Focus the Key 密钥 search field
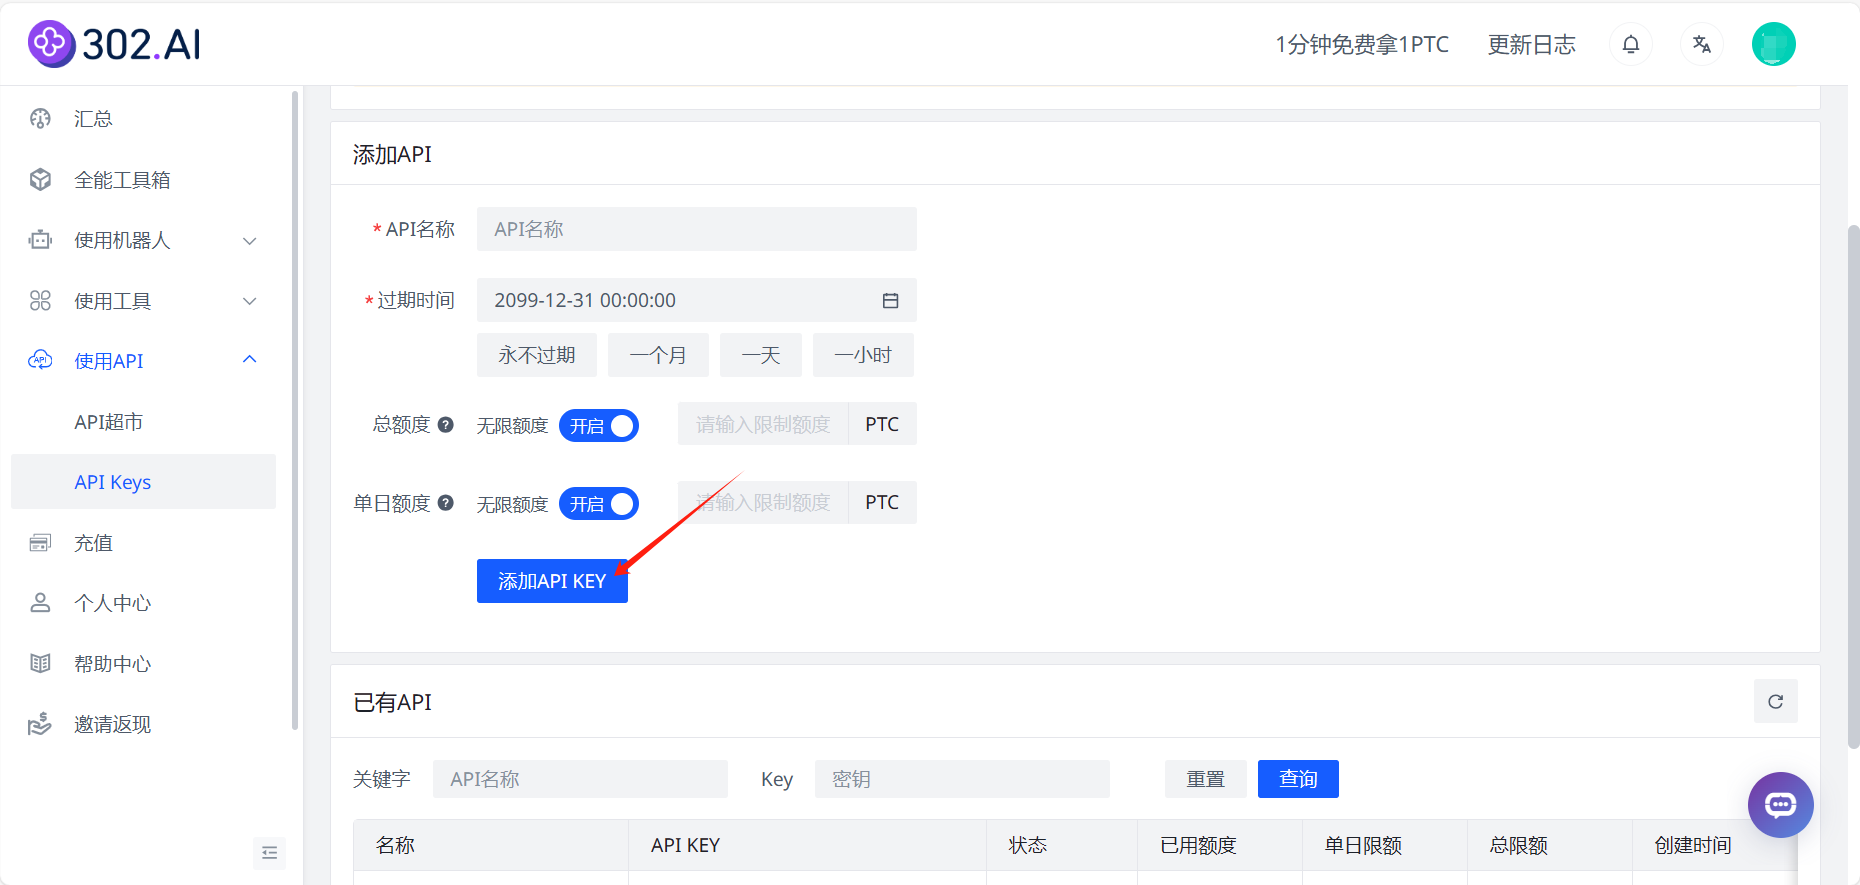Viewport: 1860px width, 885px height. tap(962, 779)
